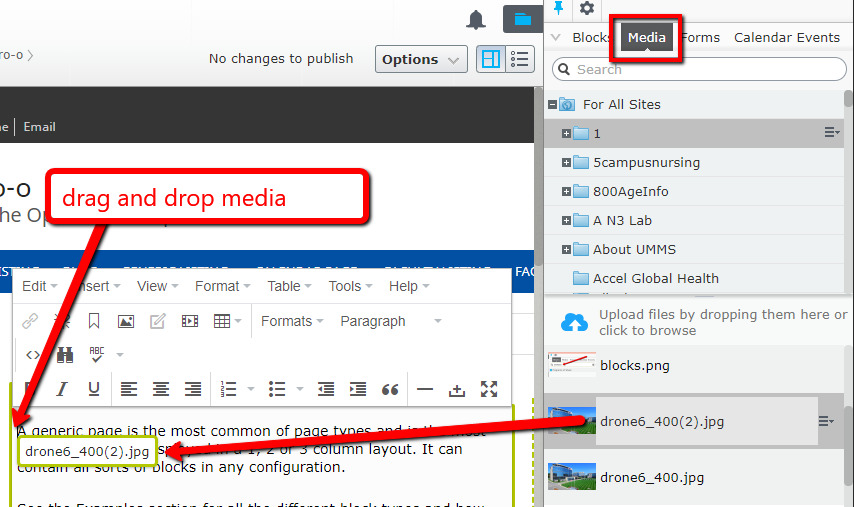Open the find and replace binoculars tool
854x507 pixels.
[65, 354]
